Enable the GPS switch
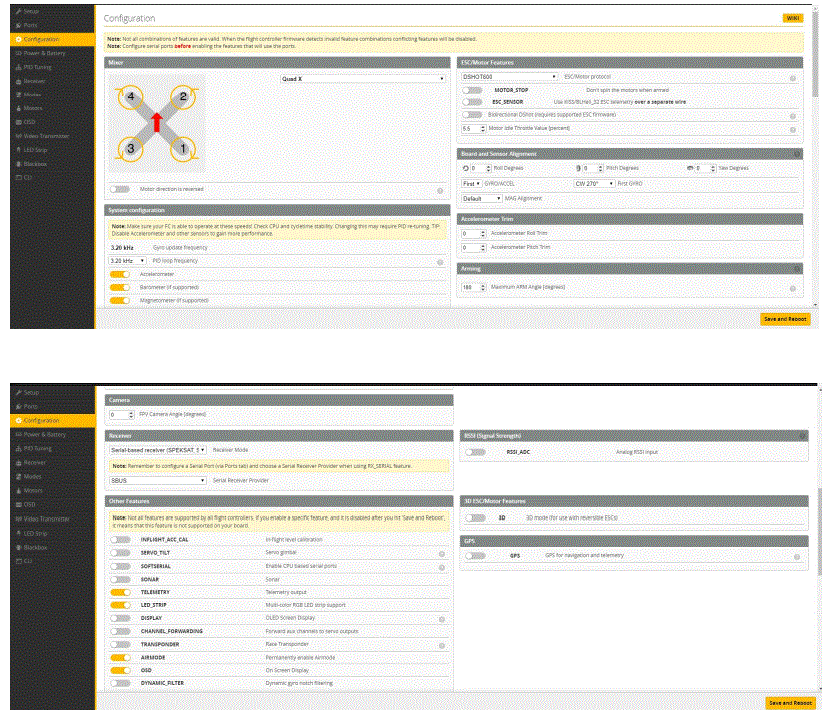The height and width of the screenshot is (726, 835). [475, 556]
